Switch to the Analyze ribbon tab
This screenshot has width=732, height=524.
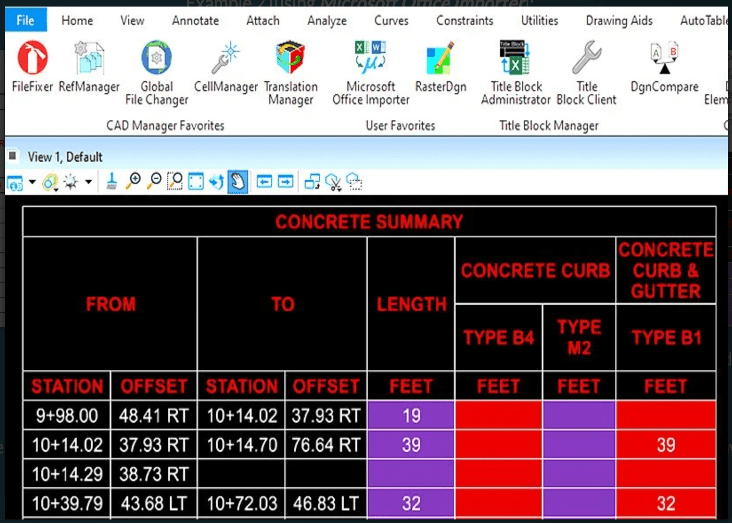click(x=327, y=20)
